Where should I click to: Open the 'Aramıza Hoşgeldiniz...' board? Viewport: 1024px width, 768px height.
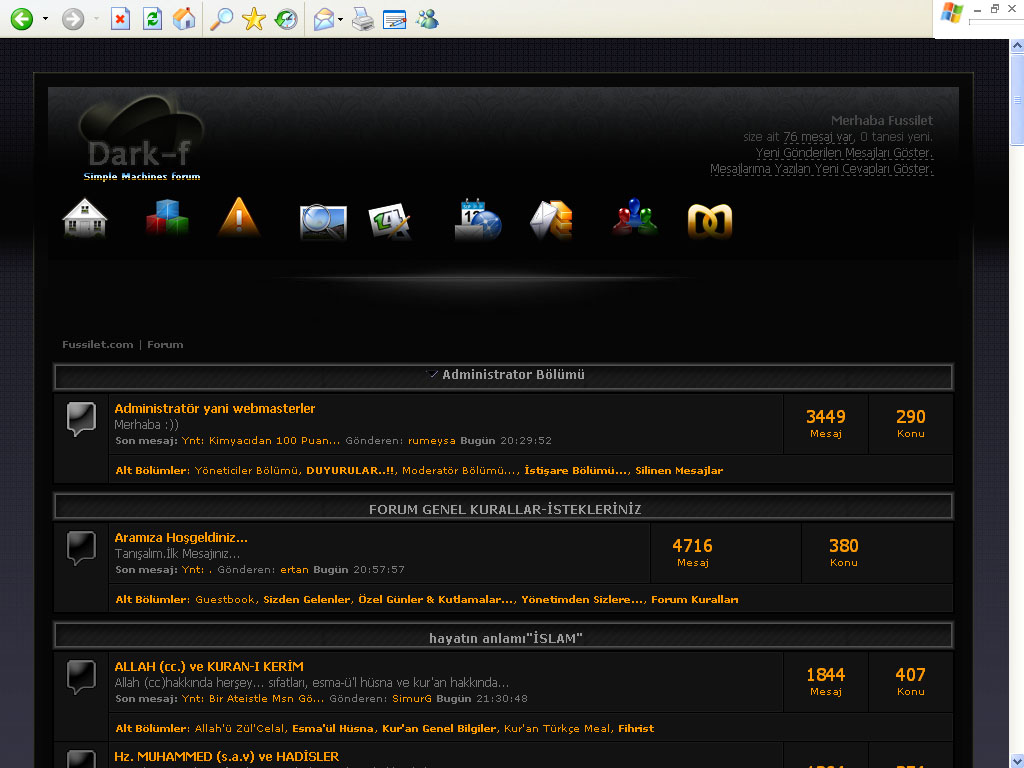click(181, 537)
